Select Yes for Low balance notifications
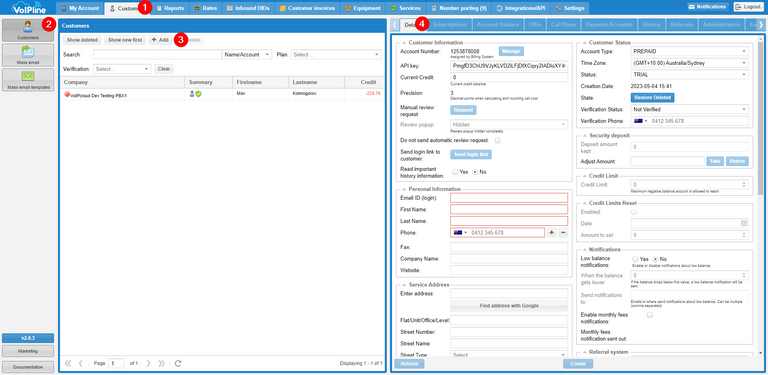This screenshot has width=768, height=375. (635, 259)
